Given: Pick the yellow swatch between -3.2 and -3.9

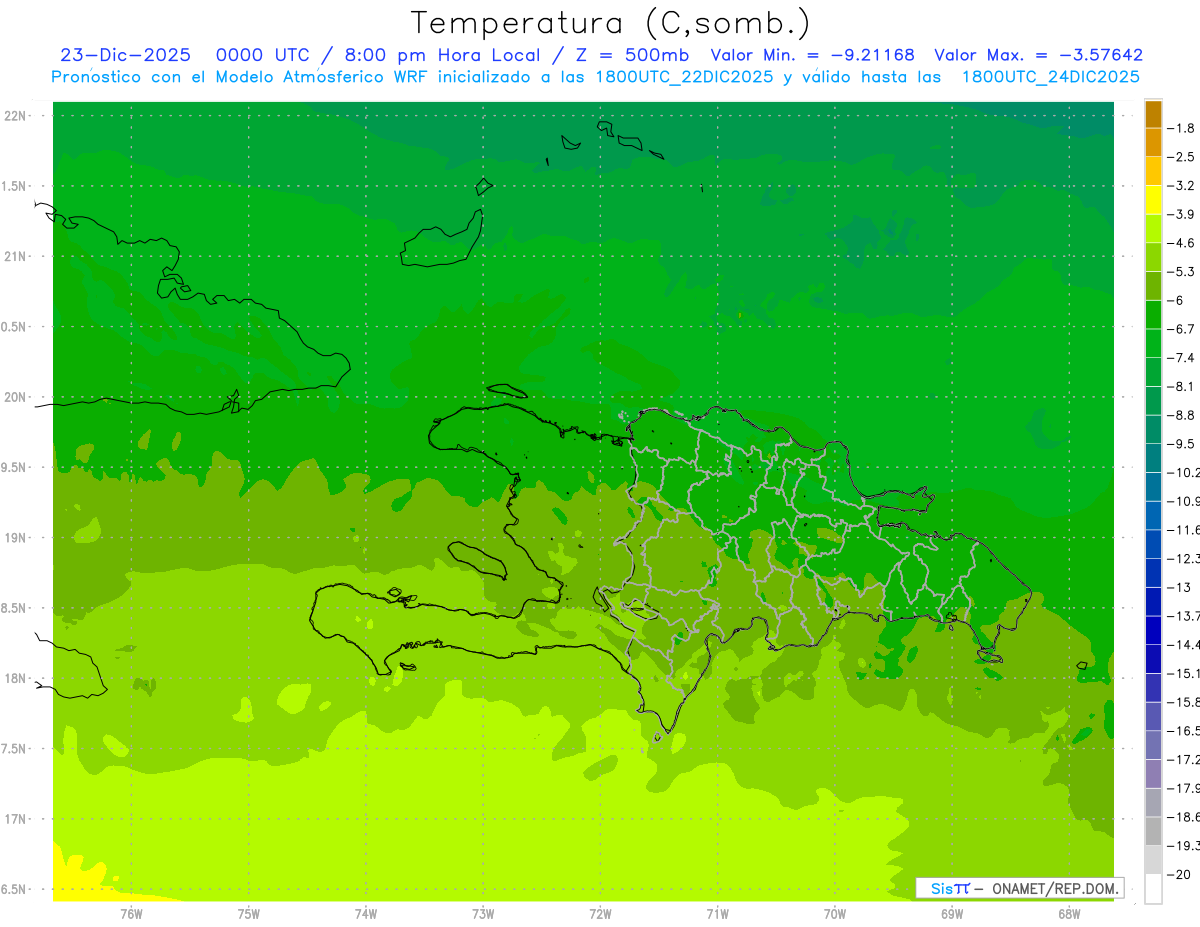Looking at the screenshot, I should coord(1153,200).
